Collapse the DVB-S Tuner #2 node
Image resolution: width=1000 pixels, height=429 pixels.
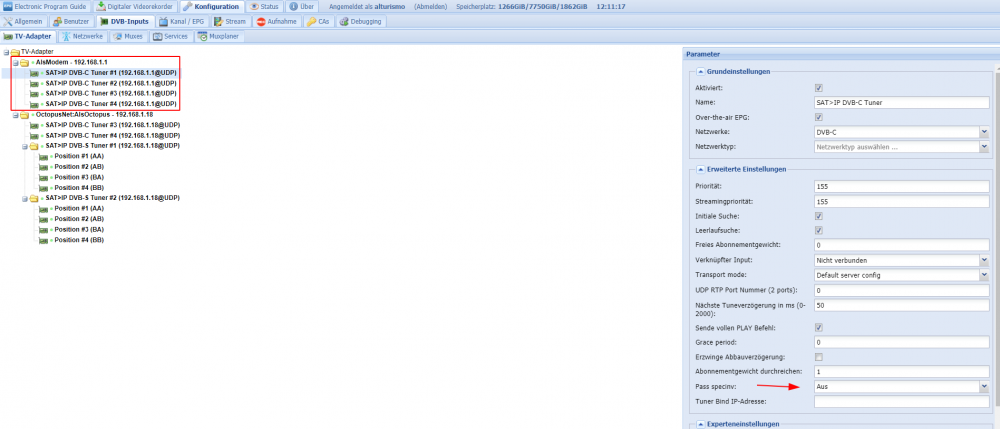tap(24, 198)
